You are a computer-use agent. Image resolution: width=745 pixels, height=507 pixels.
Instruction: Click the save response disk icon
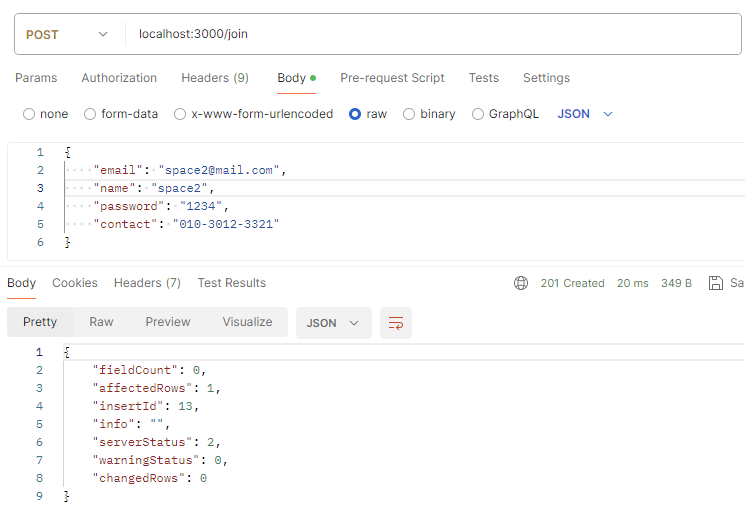click(x=716, y=283)
